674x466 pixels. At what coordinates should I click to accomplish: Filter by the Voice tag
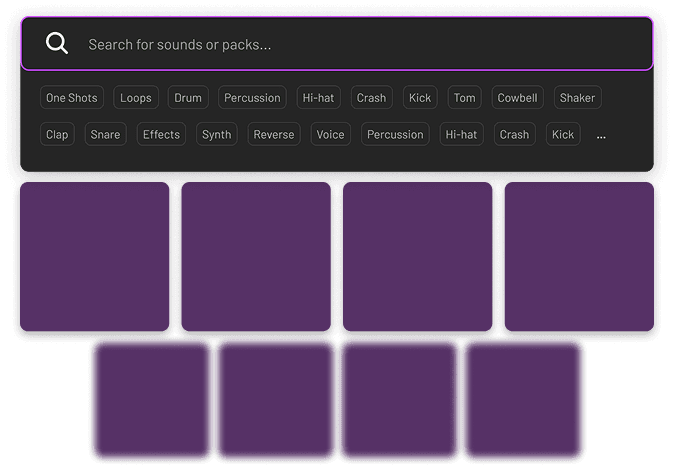pos(330,134)
